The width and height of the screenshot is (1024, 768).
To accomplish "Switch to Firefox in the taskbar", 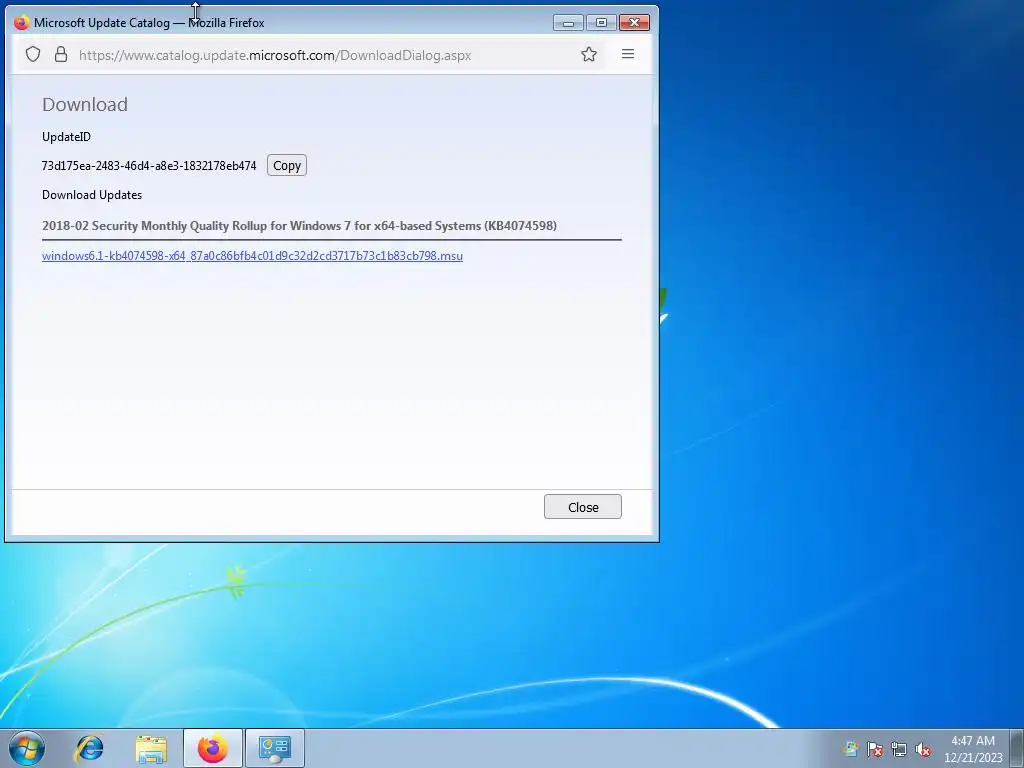I will click(213, 748).
